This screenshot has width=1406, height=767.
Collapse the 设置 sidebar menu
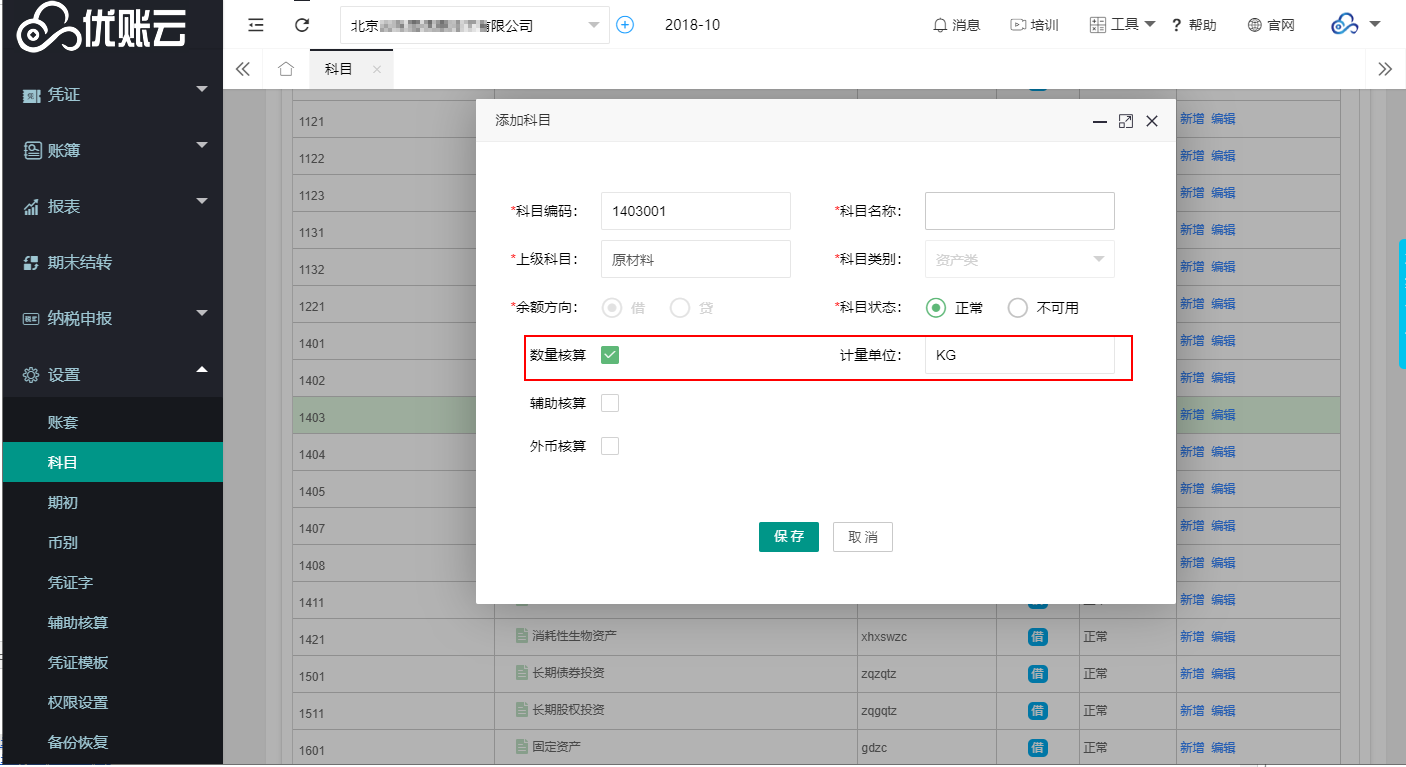click(112, 374)
